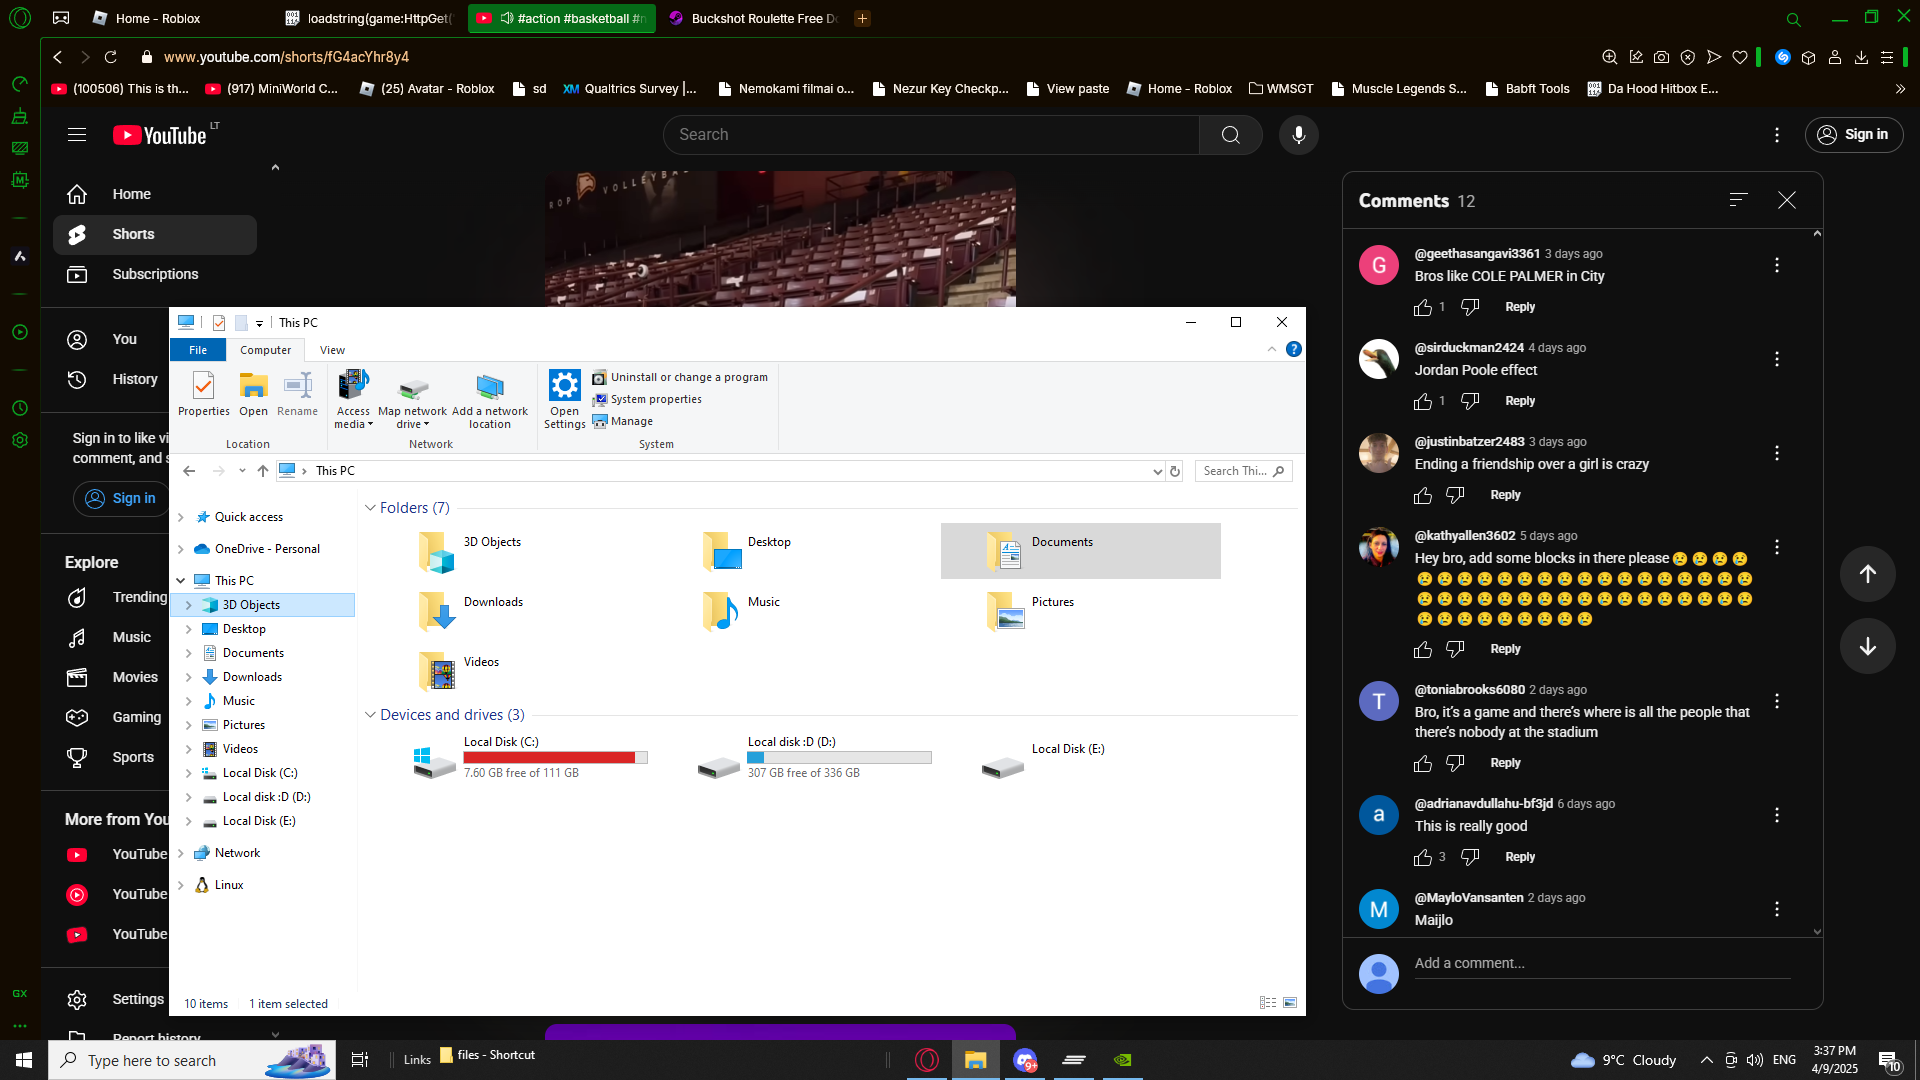Select Local Disk (C:) drive

[530, 757]
